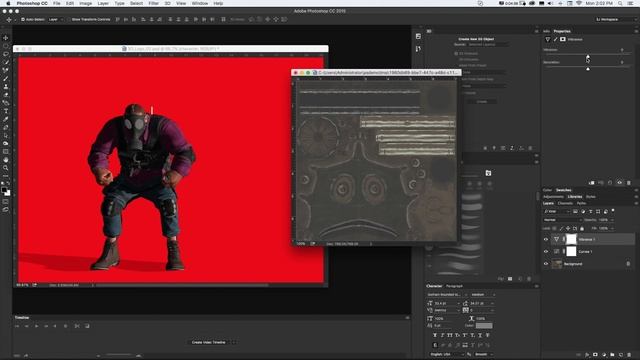640x360 pixels.
Task: Open timeline type arrow beside Create Video Timeline
Action: tap(234, 342)
